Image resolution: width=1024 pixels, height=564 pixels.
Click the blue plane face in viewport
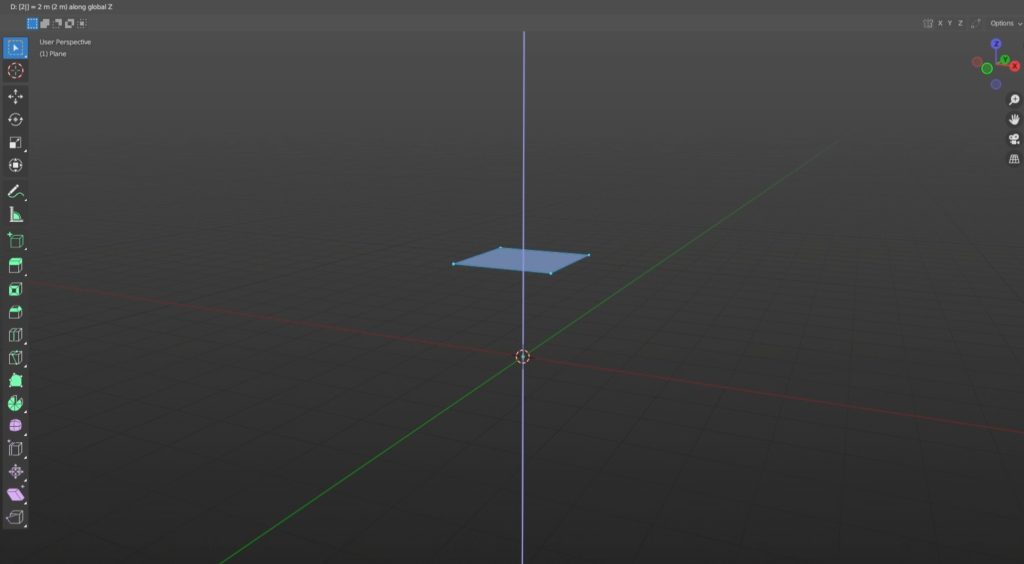(520, 260)
